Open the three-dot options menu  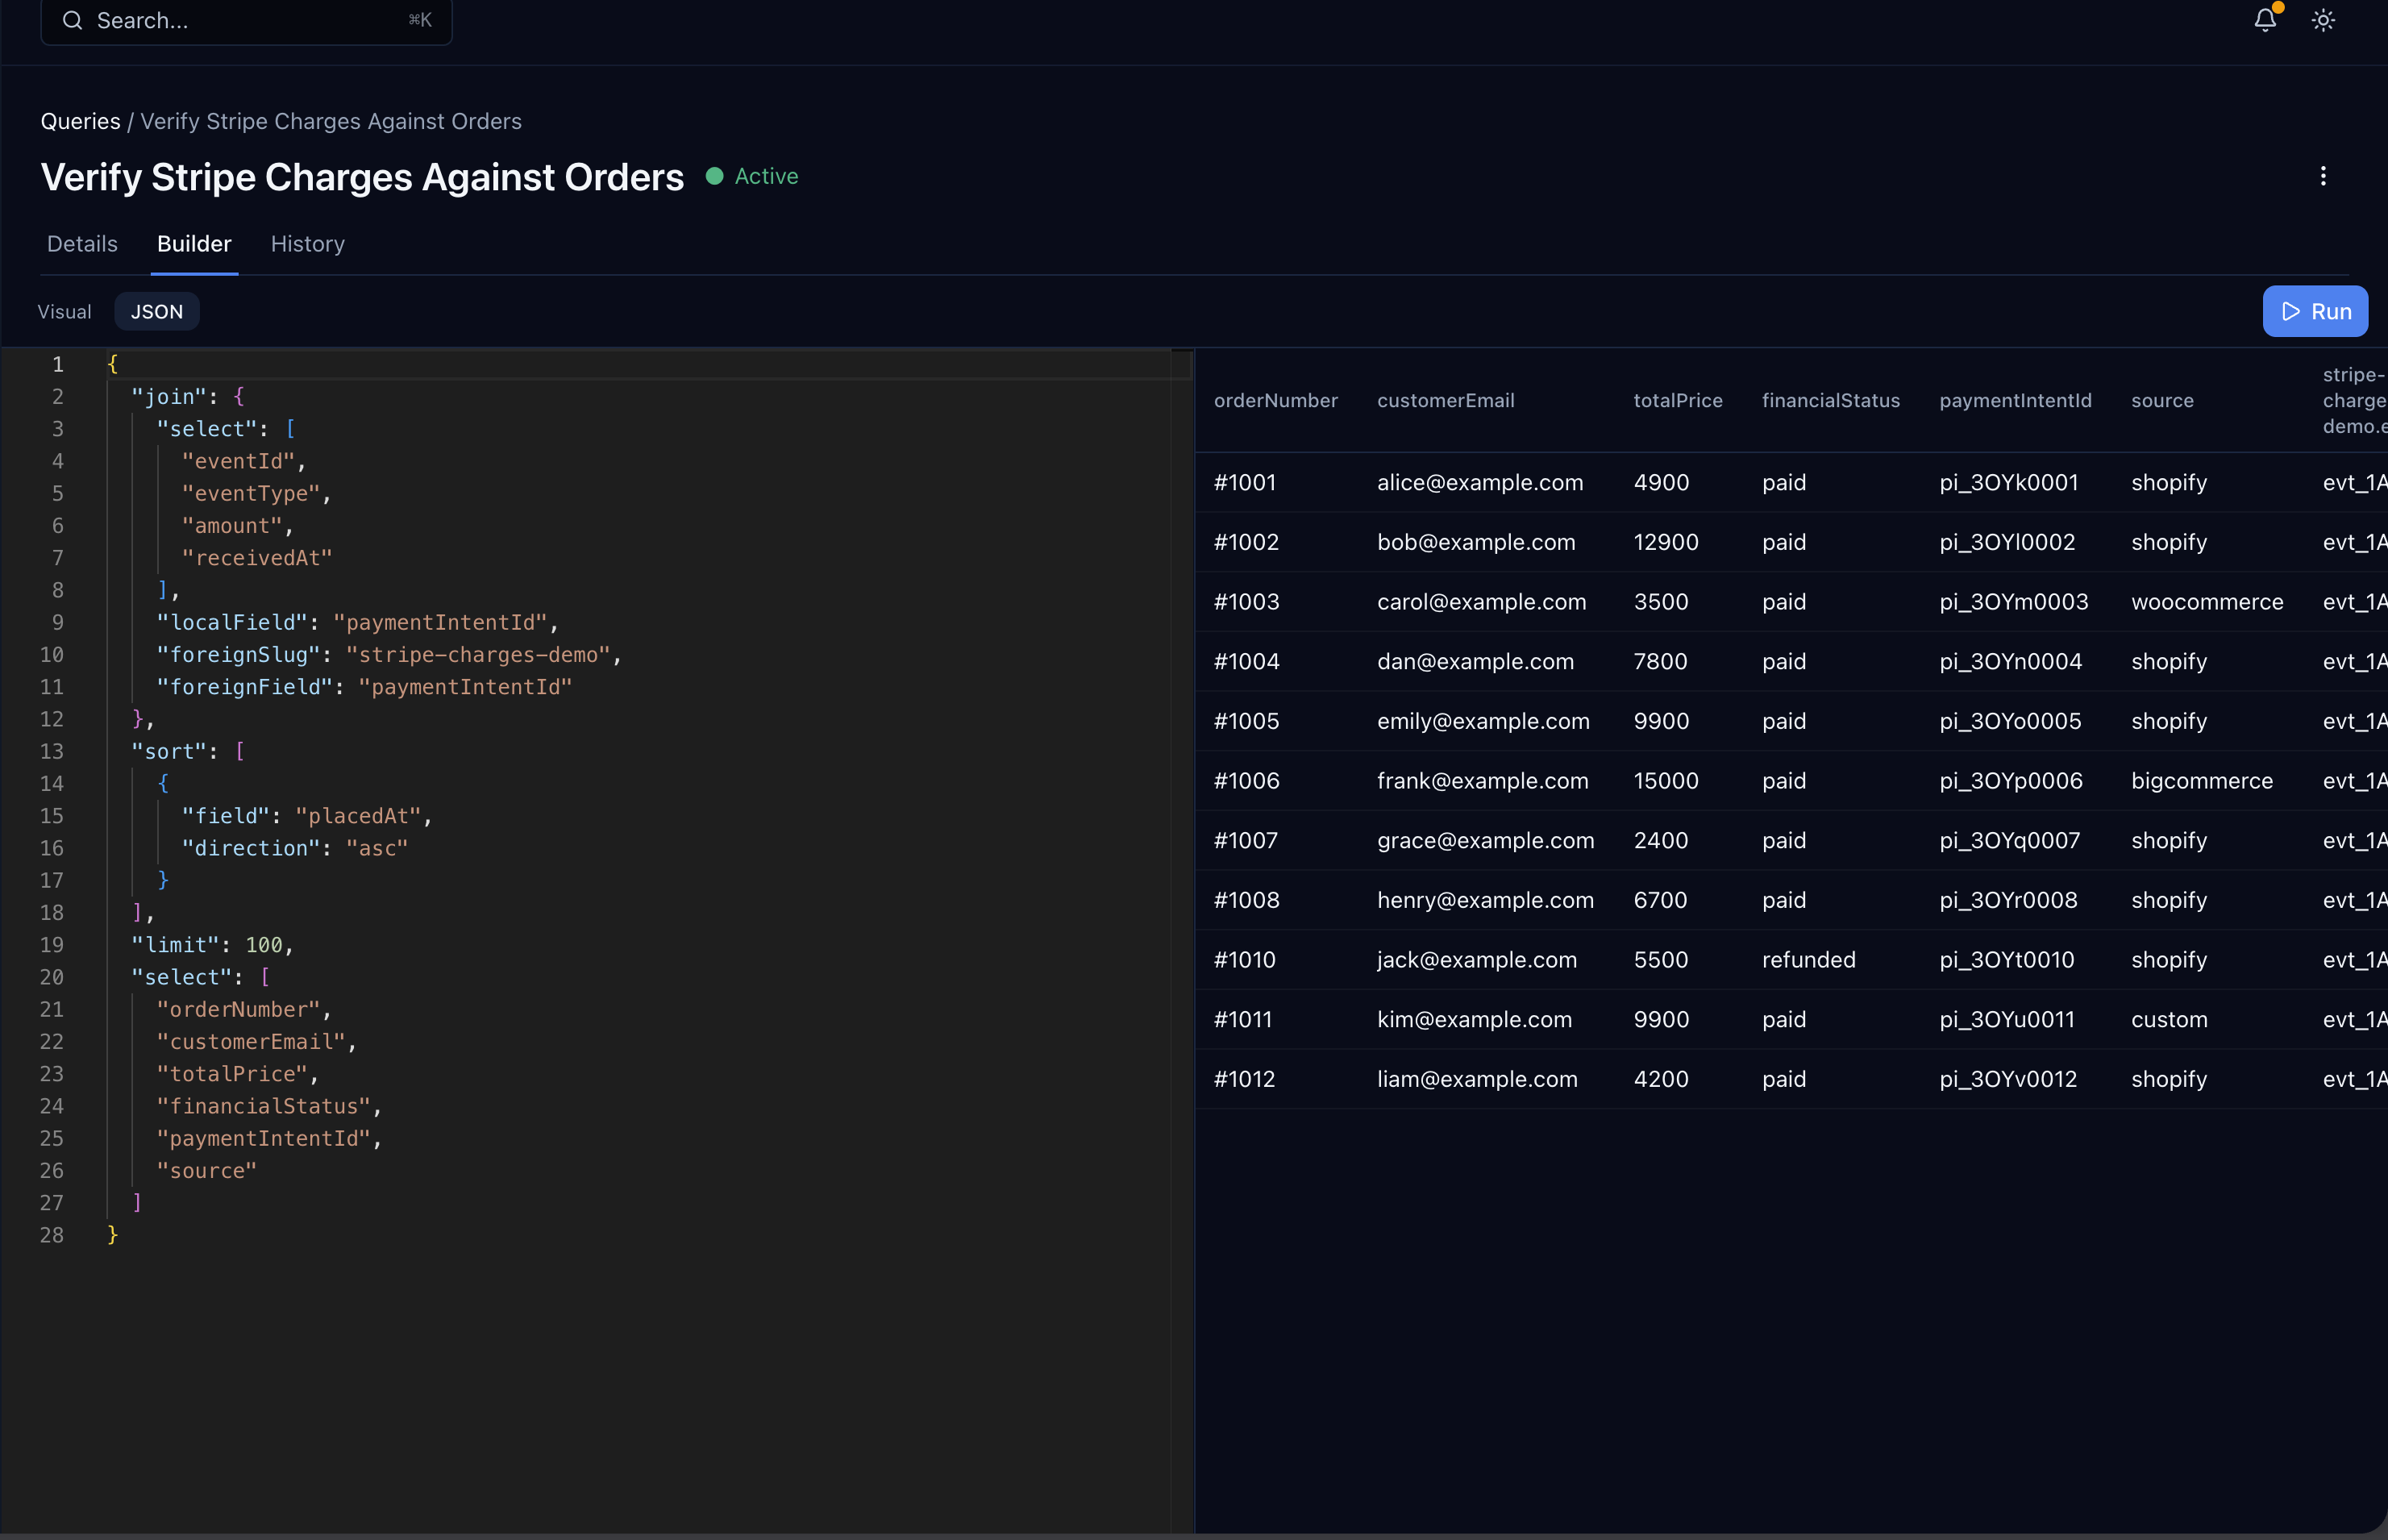click(x=2323, y=176)
